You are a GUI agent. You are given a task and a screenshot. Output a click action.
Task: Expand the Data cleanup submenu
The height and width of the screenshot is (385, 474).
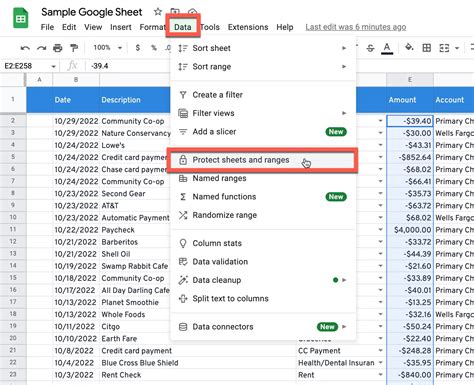[263, 280]
